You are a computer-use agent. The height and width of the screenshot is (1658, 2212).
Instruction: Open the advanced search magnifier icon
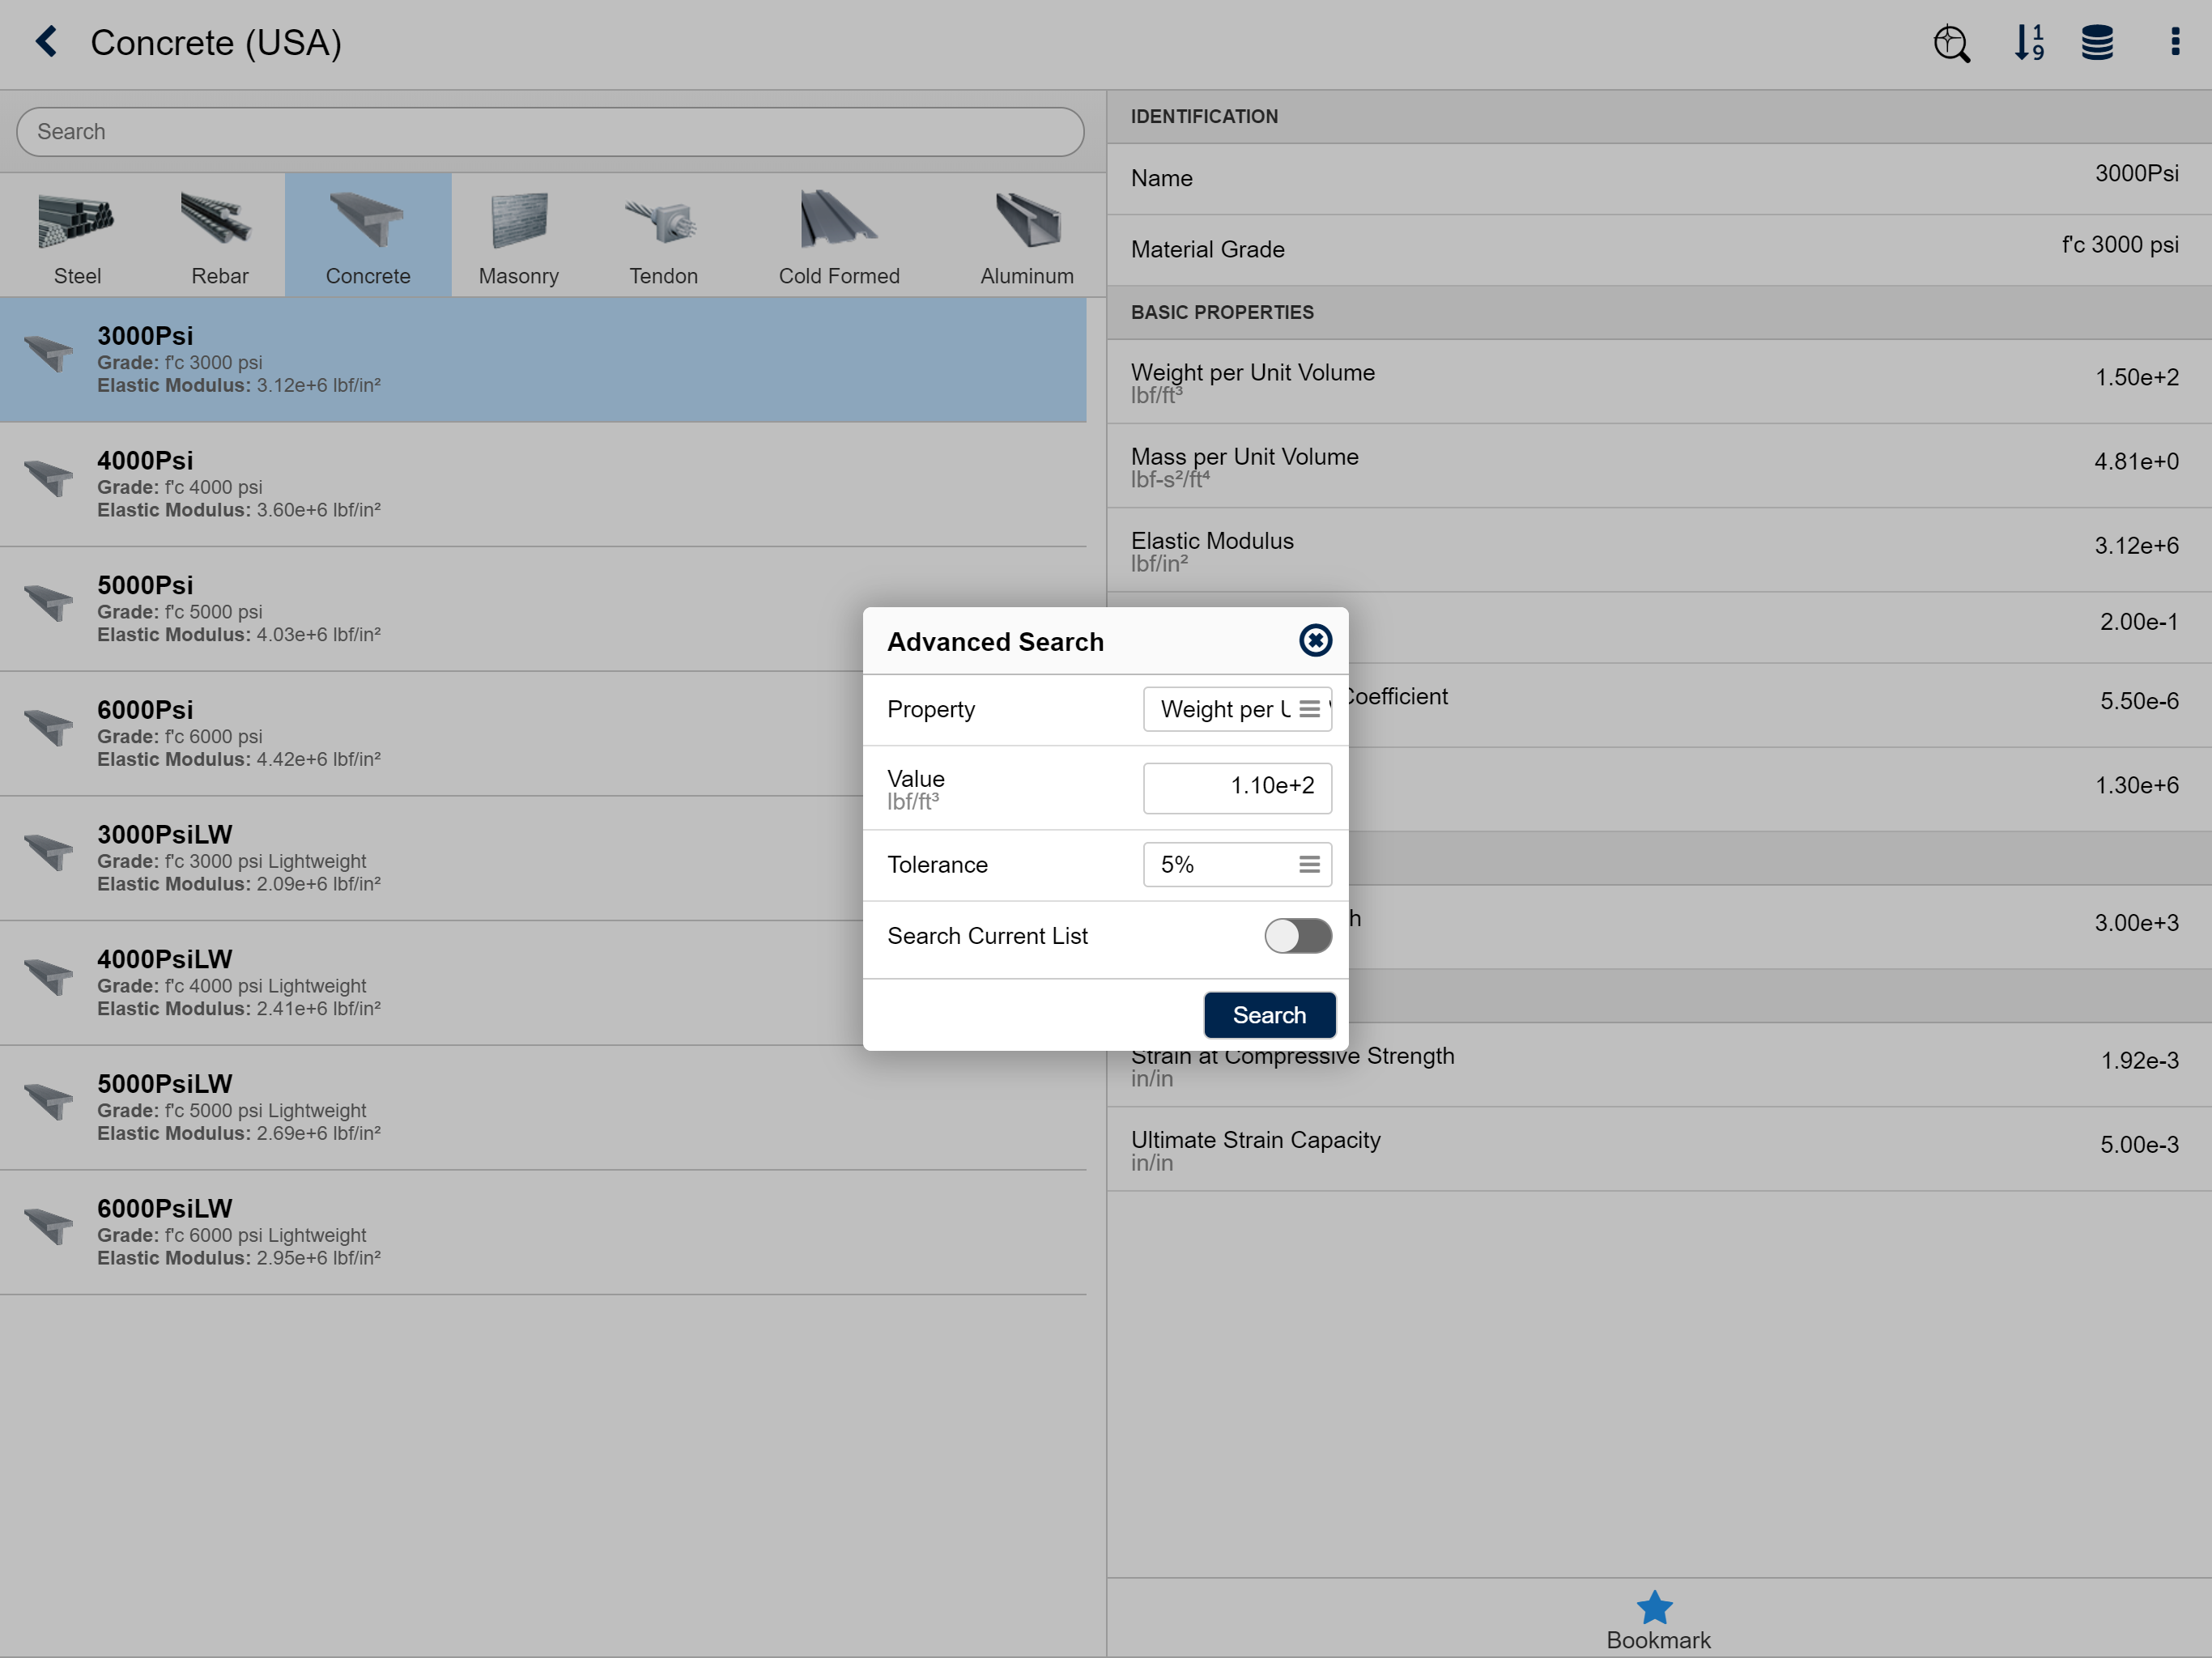(1951, 43)
